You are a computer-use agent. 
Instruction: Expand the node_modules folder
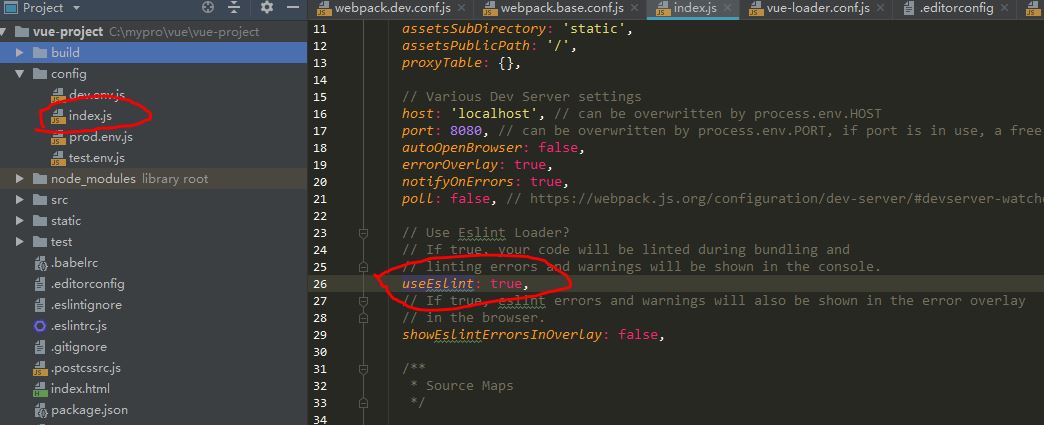tap(20, 179)
